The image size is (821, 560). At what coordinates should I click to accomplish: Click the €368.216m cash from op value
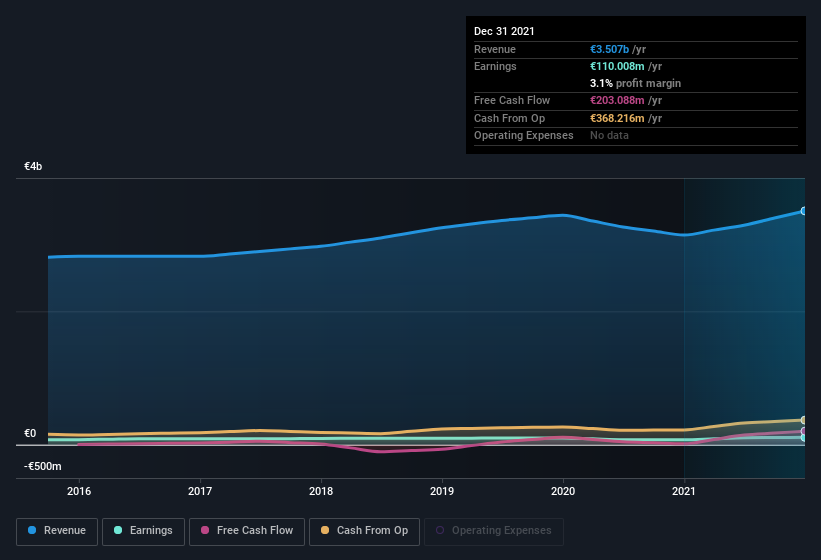click(x=617, y=118)
